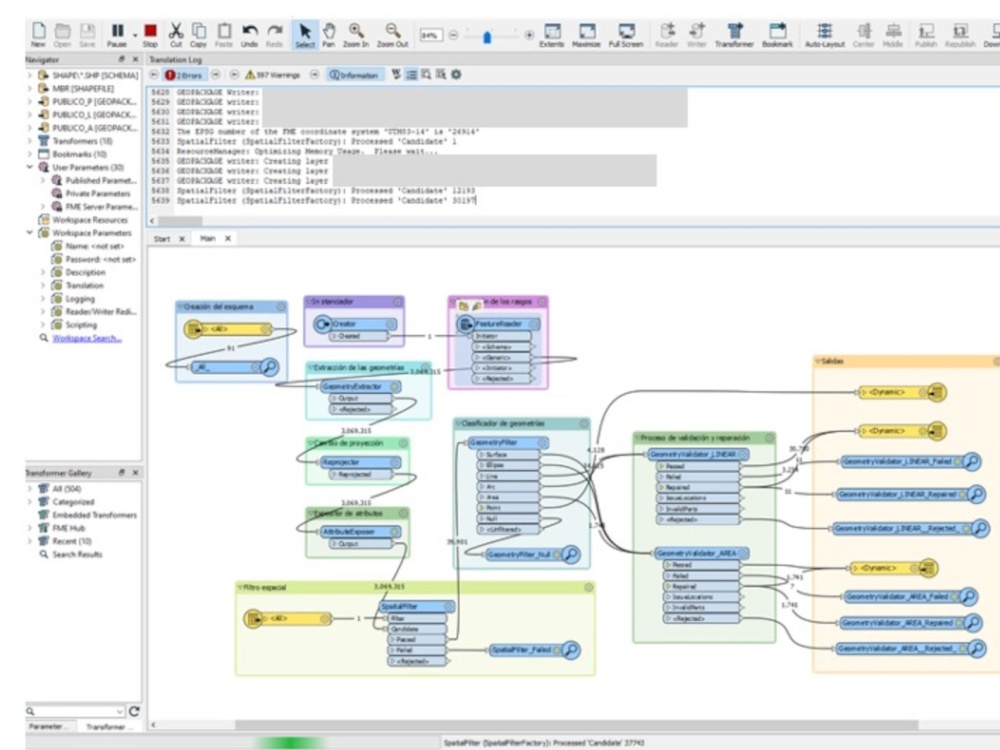
Task: Run Auto-Layout on the workspace
Action: tap(825, 34)
